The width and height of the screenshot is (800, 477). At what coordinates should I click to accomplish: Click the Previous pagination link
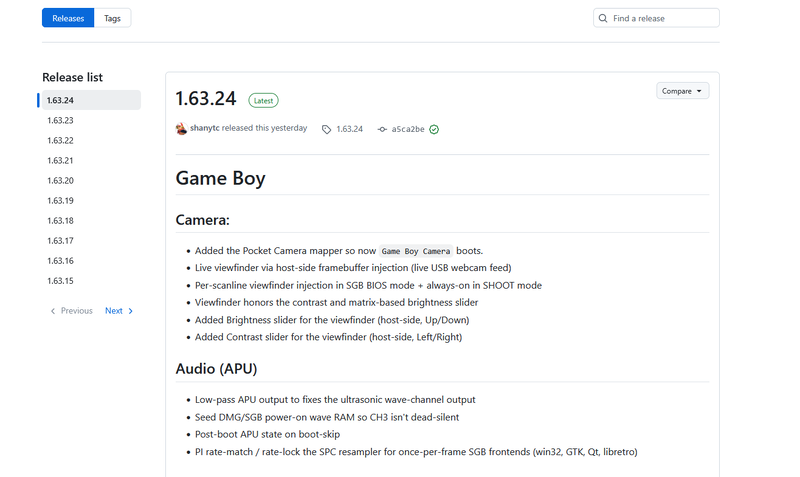pyautogui.click(x=71, y=311)
